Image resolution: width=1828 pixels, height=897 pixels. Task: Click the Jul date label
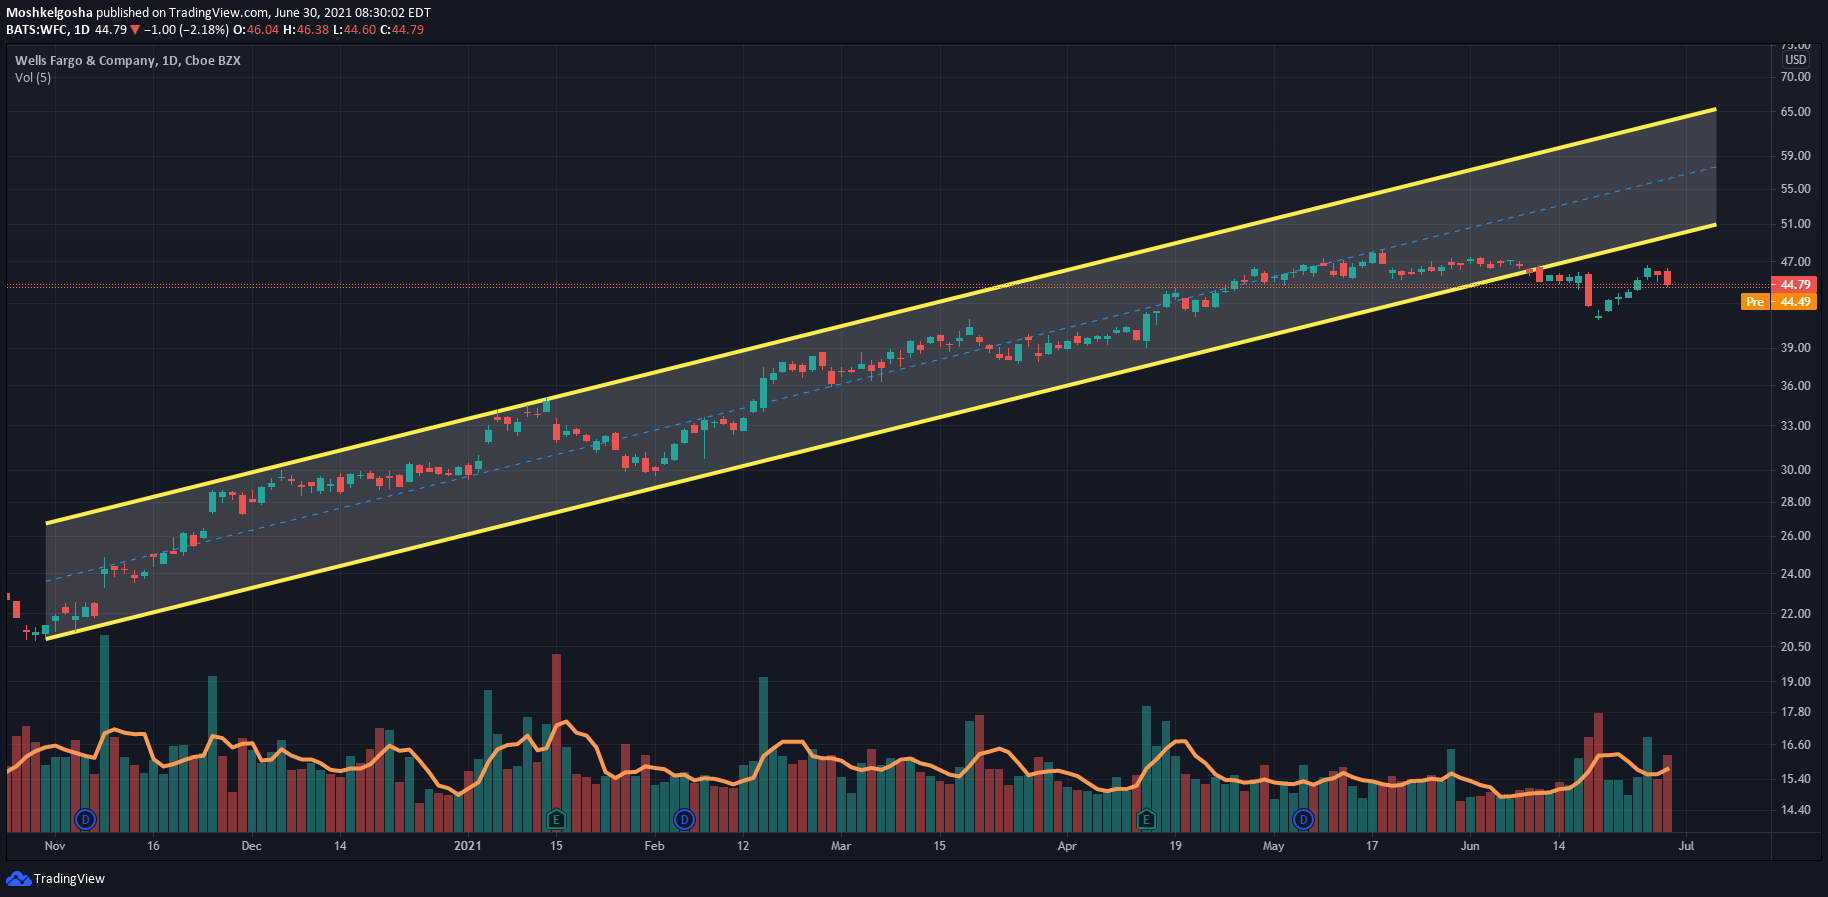click(x=1686, y=846)
